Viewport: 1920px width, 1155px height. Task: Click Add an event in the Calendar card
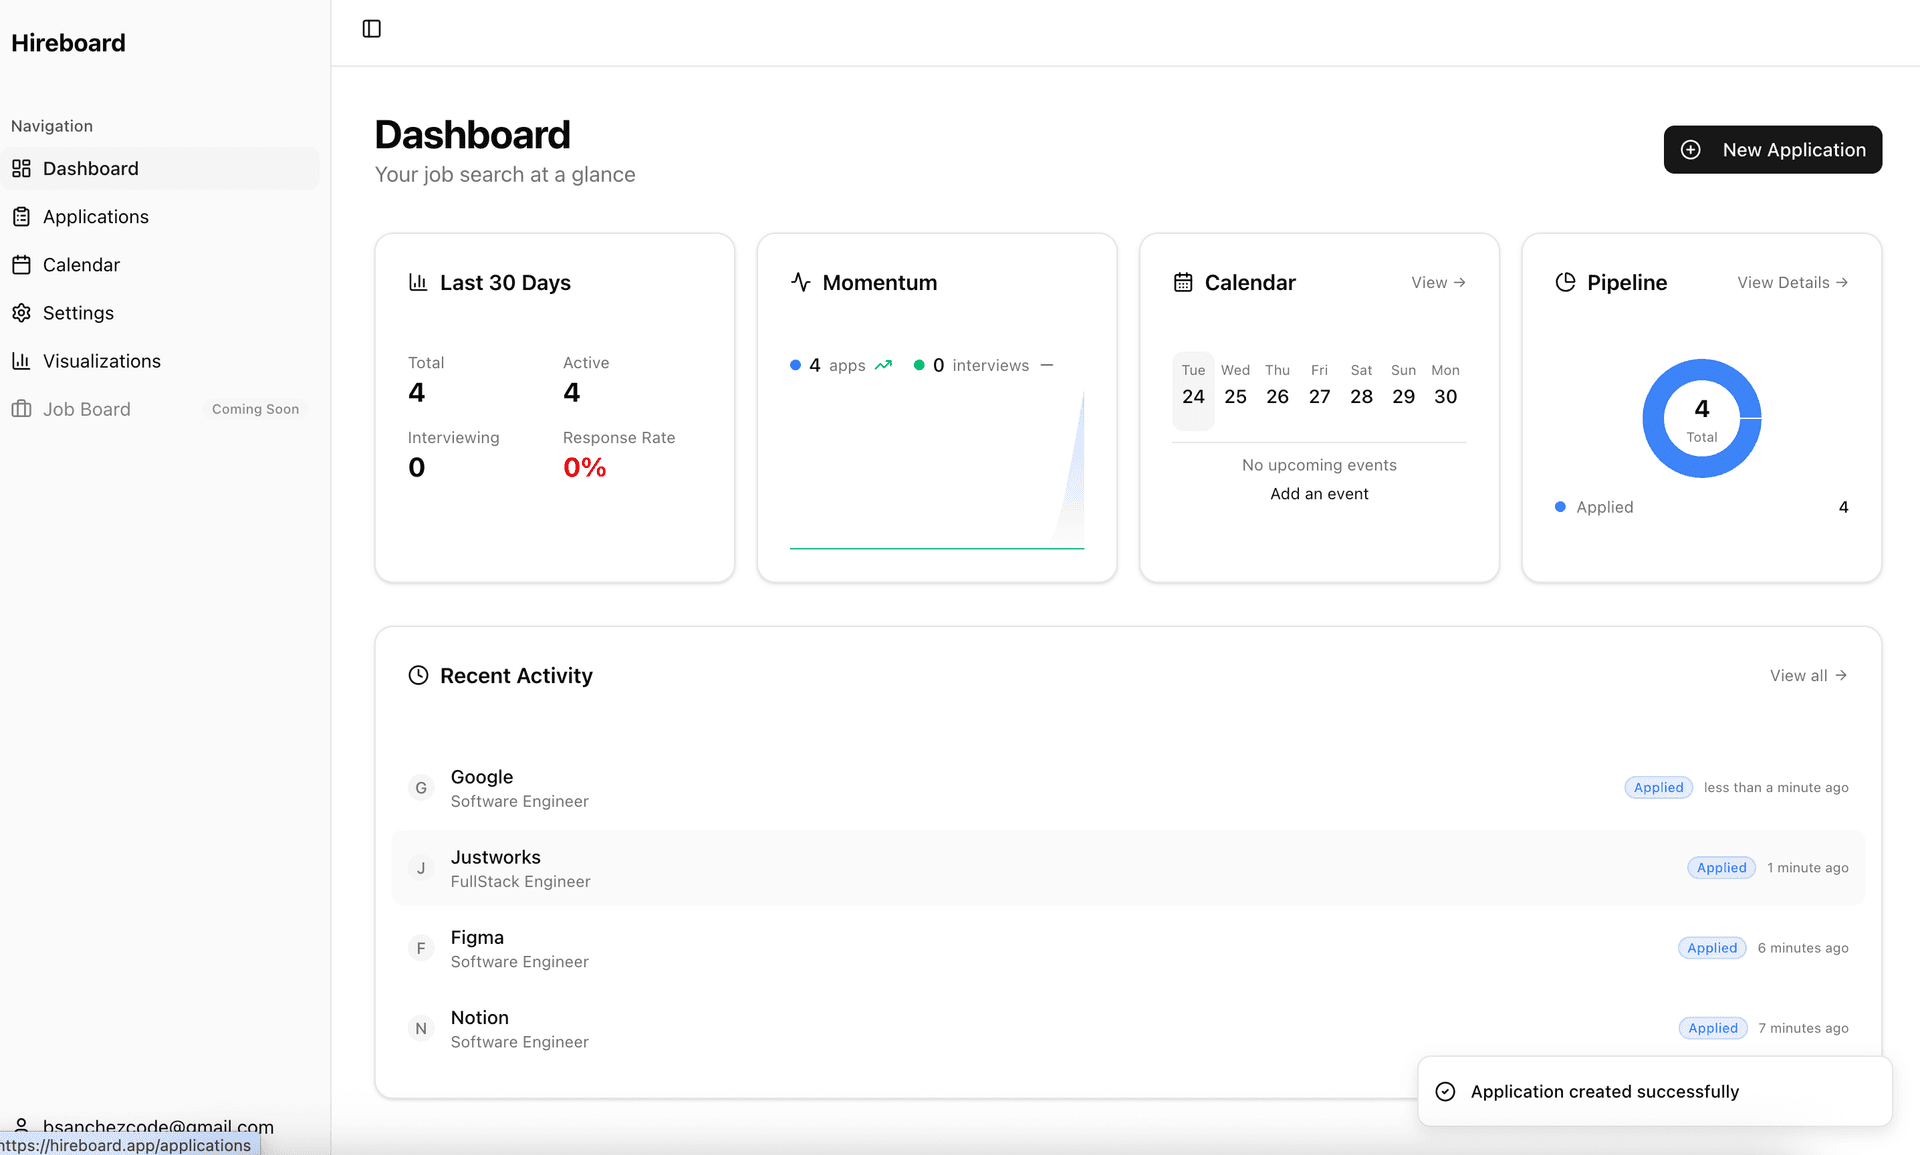(x=1319, y=493)
